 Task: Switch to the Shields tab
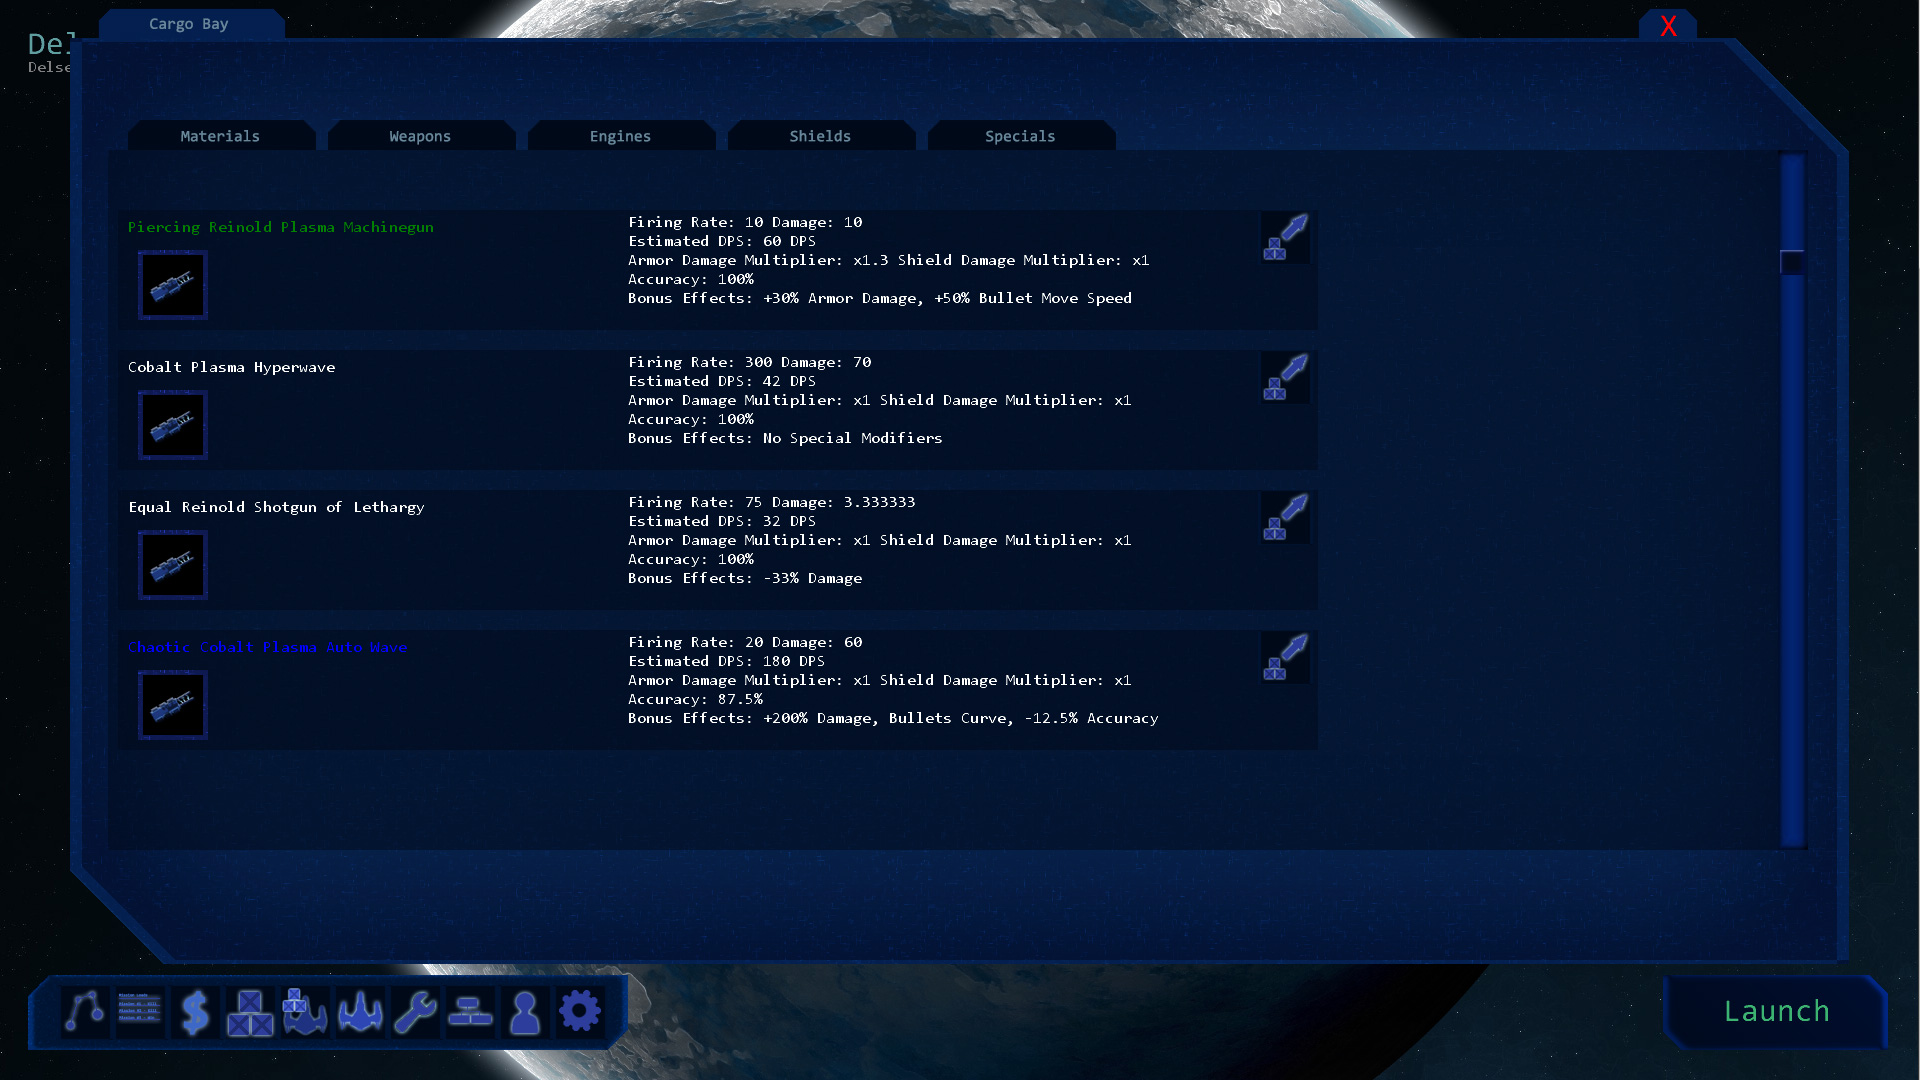(821, 136)
